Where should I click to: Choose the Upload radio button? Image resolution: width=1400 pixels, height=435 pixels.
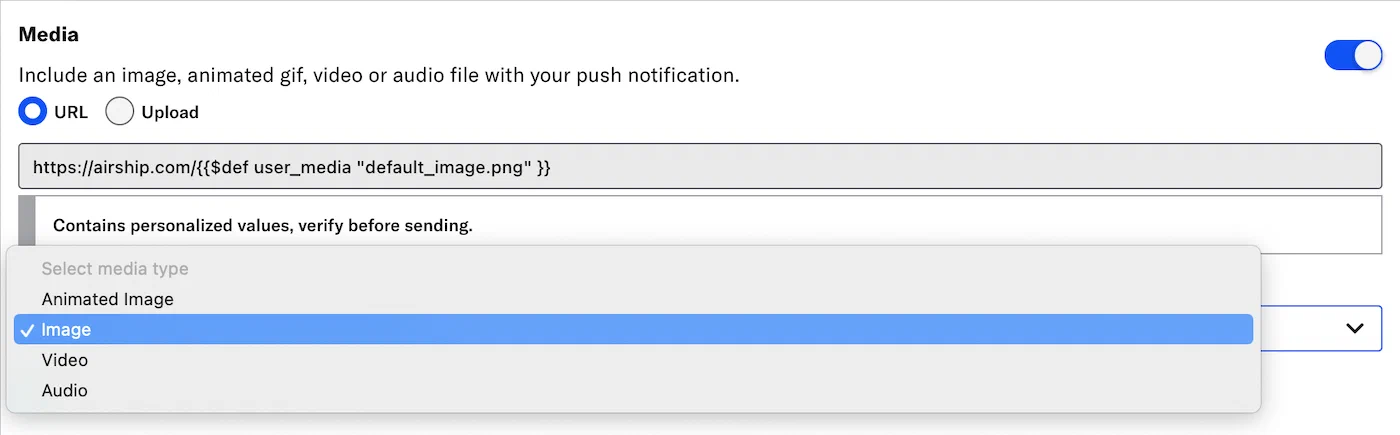coord(120,112)
